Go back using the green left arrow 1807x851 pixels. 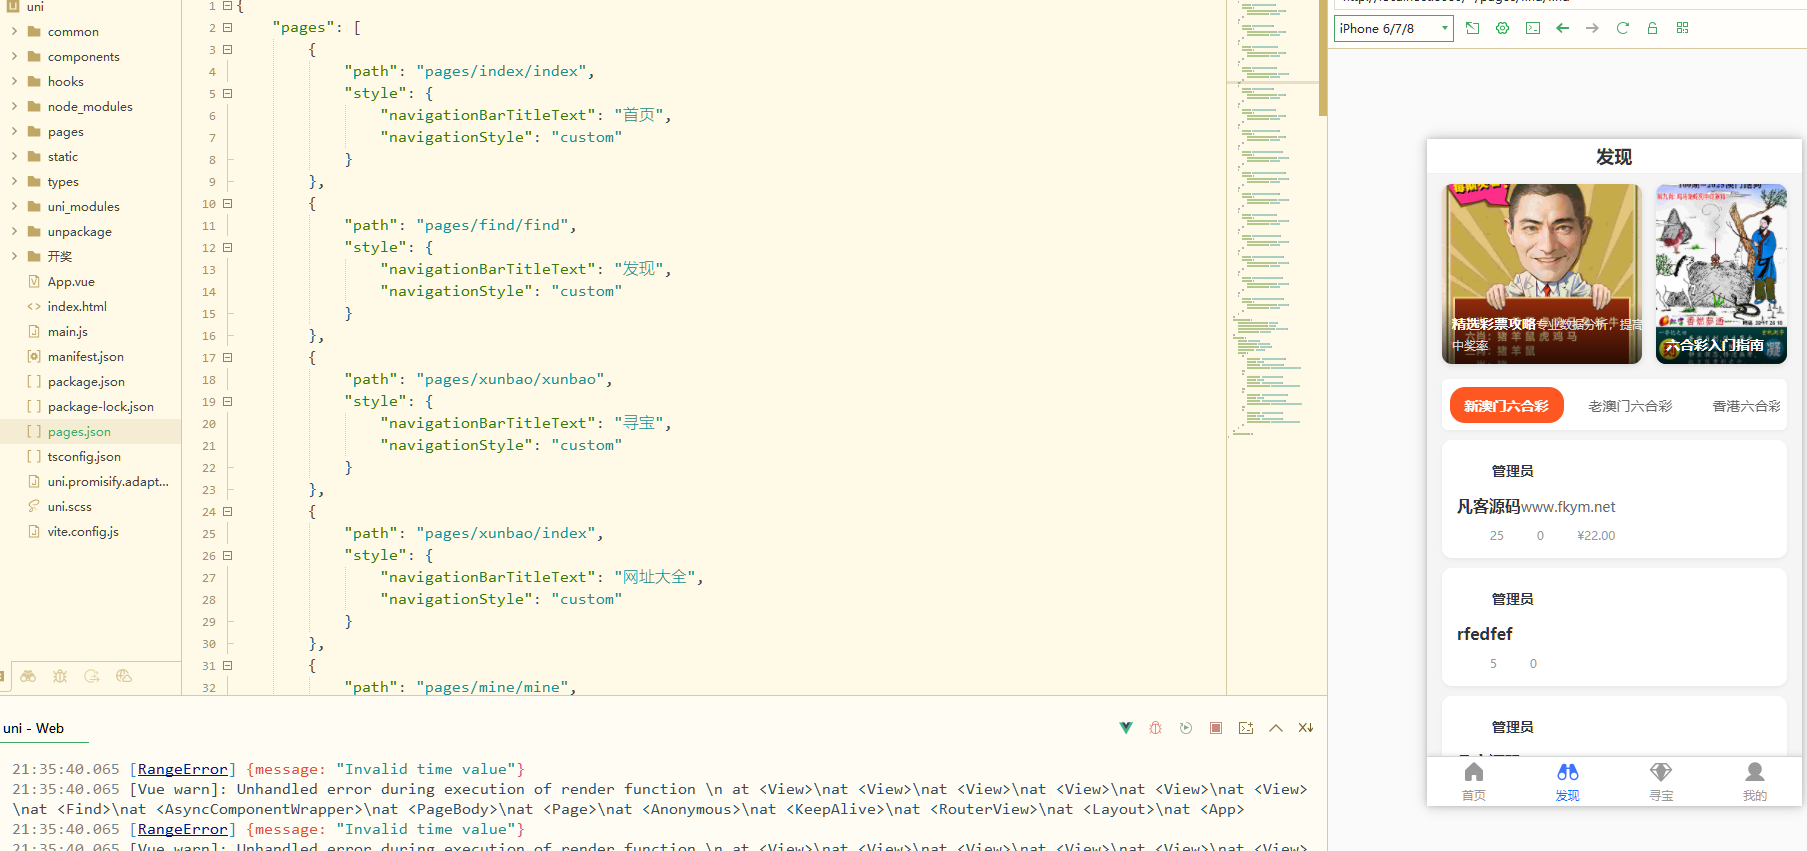(x=1562, y=28)
